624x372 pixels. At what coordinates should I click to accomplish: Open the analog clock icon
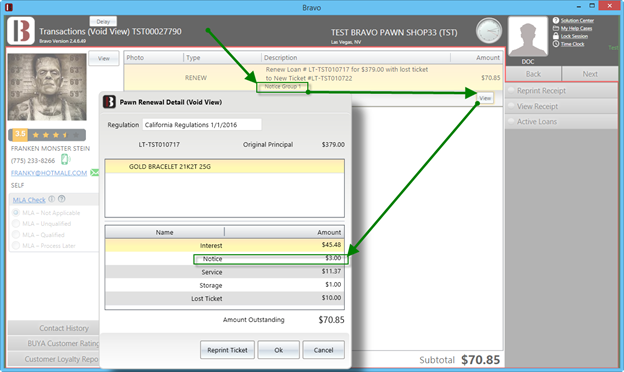point(489,31)
